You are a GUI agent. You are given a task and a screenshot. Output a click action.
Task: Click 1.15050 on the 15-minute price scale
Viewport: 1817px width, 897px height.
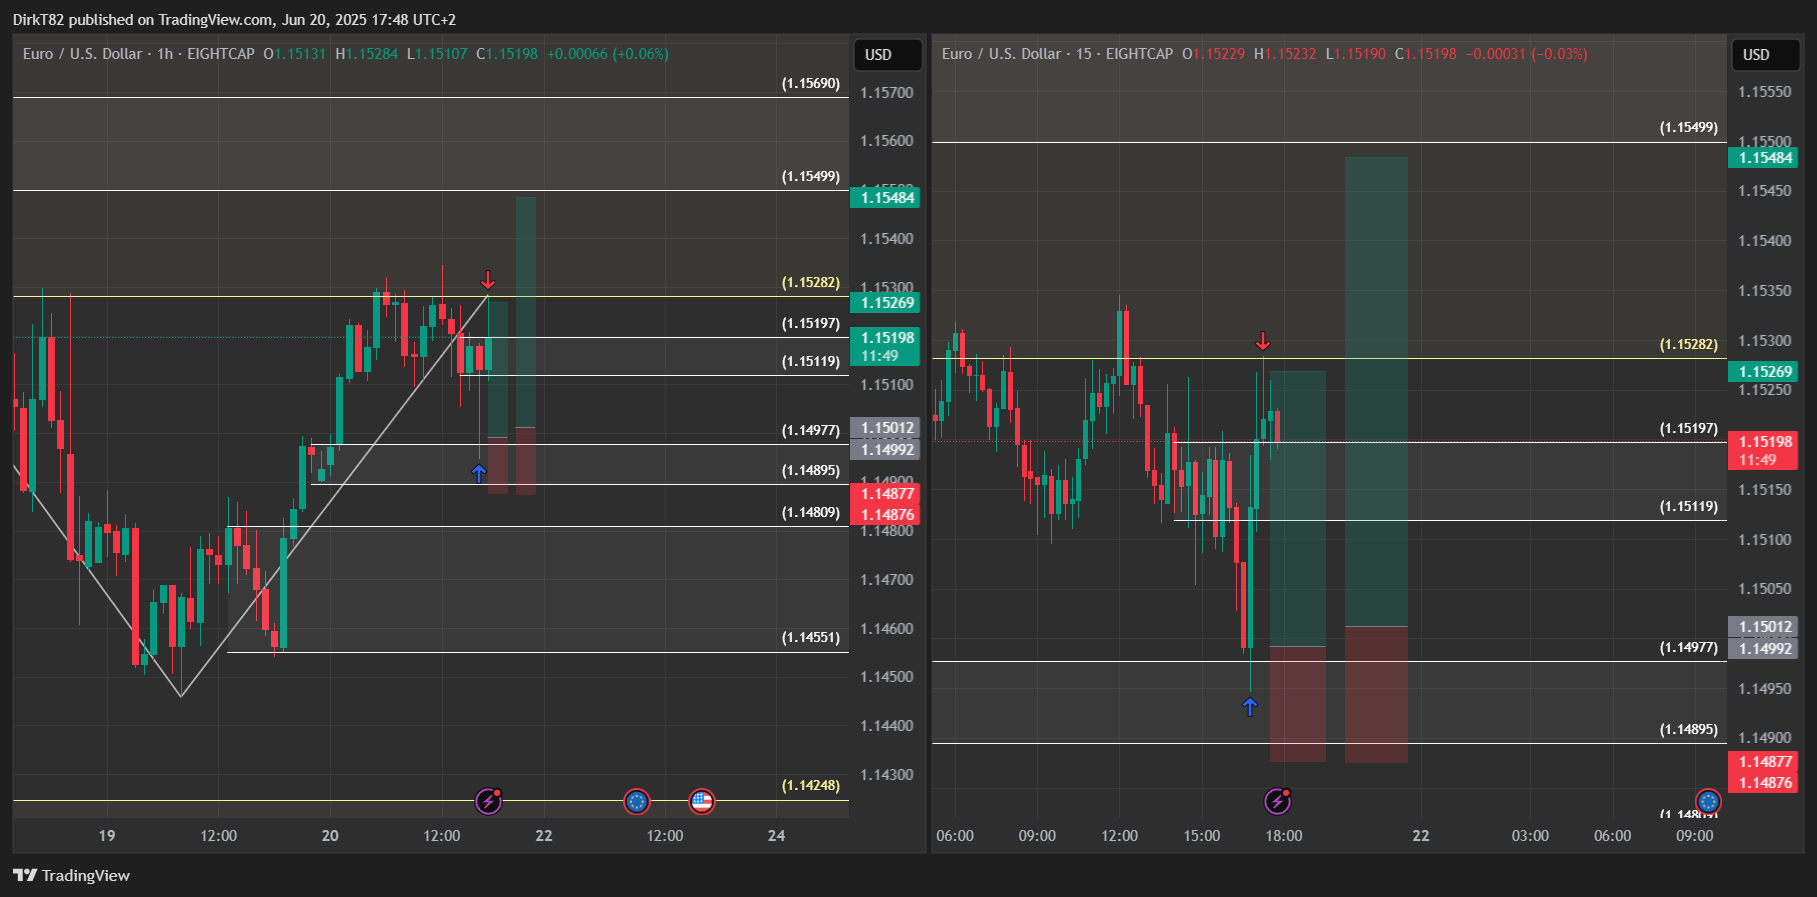point(1765,589)
